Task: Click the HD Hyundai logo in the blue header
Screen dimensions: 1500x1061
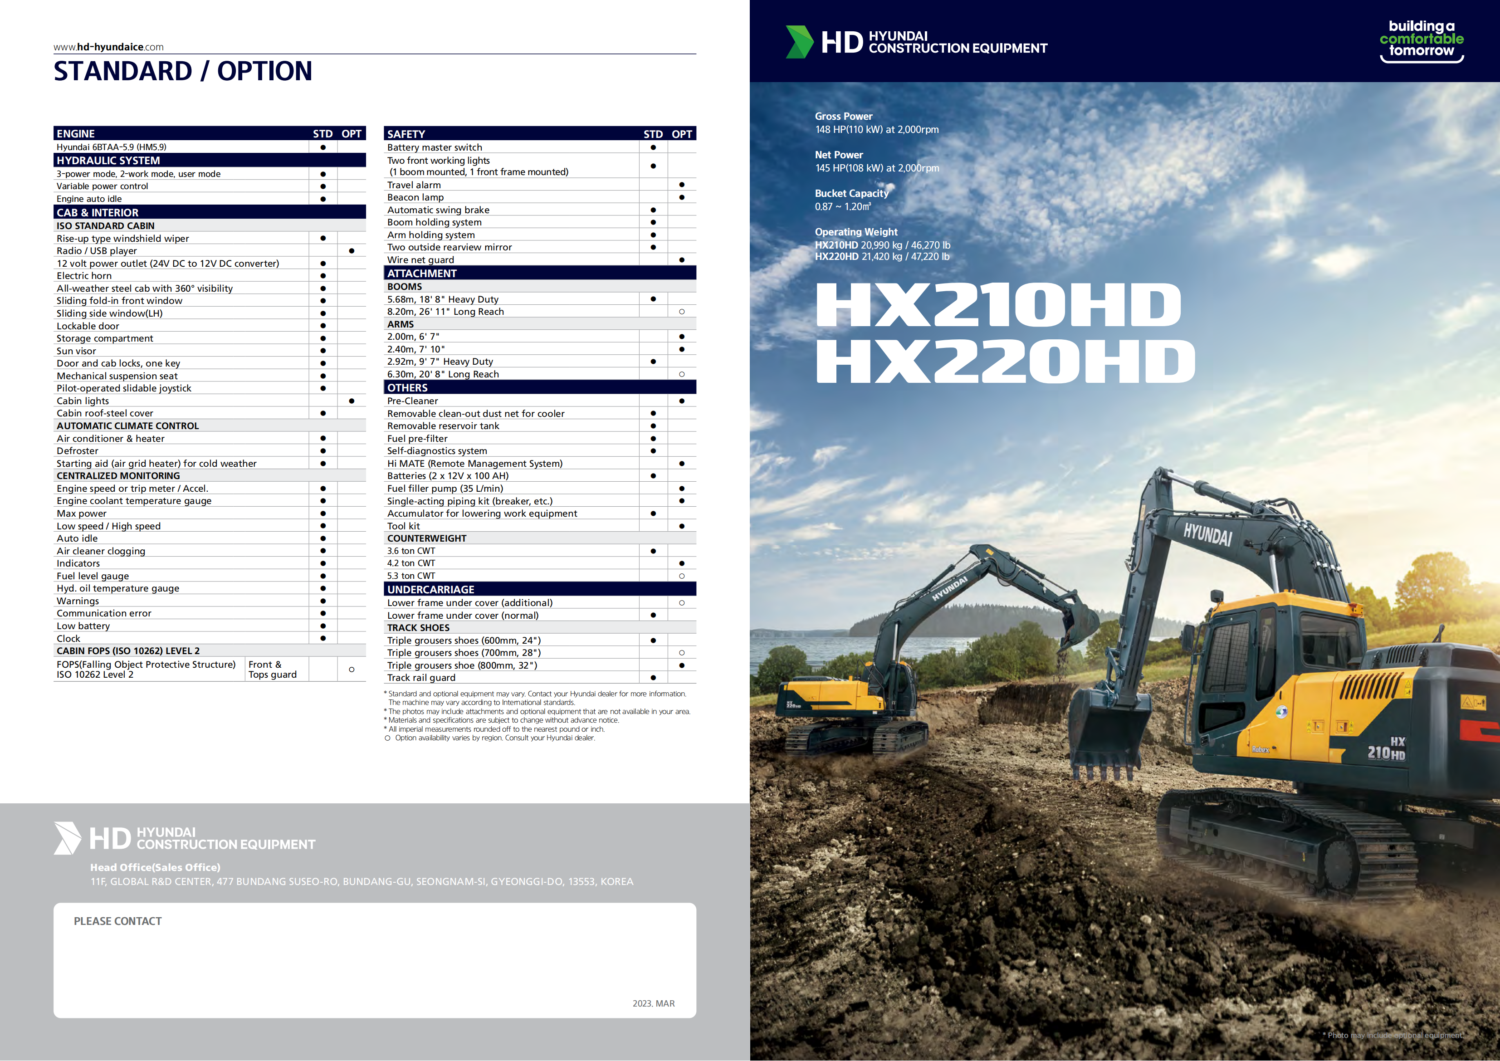Action: coord(916,42)
